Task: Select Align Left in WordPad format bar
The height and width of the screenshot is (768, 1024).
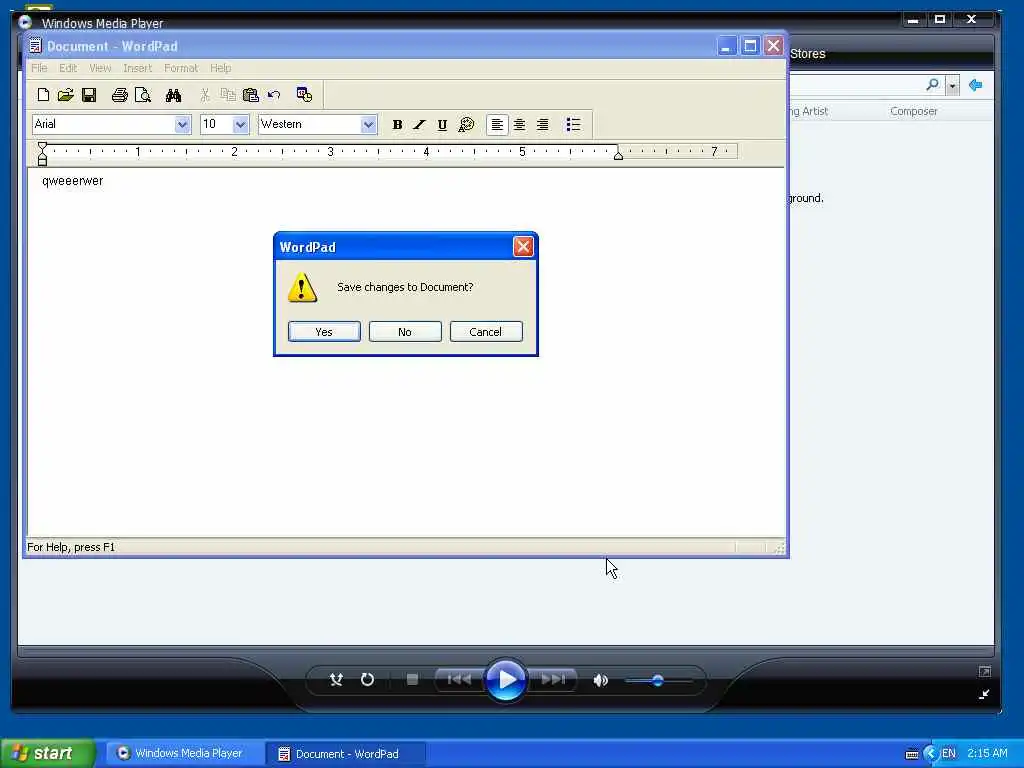Action: (x=497, y=125)
